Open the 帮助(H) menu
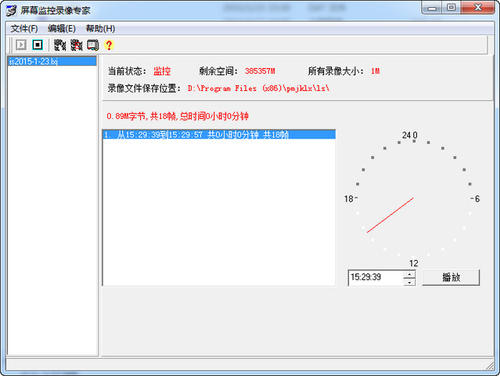The width and height of the screenshot is (500, 376). click(x=100, y=29)
